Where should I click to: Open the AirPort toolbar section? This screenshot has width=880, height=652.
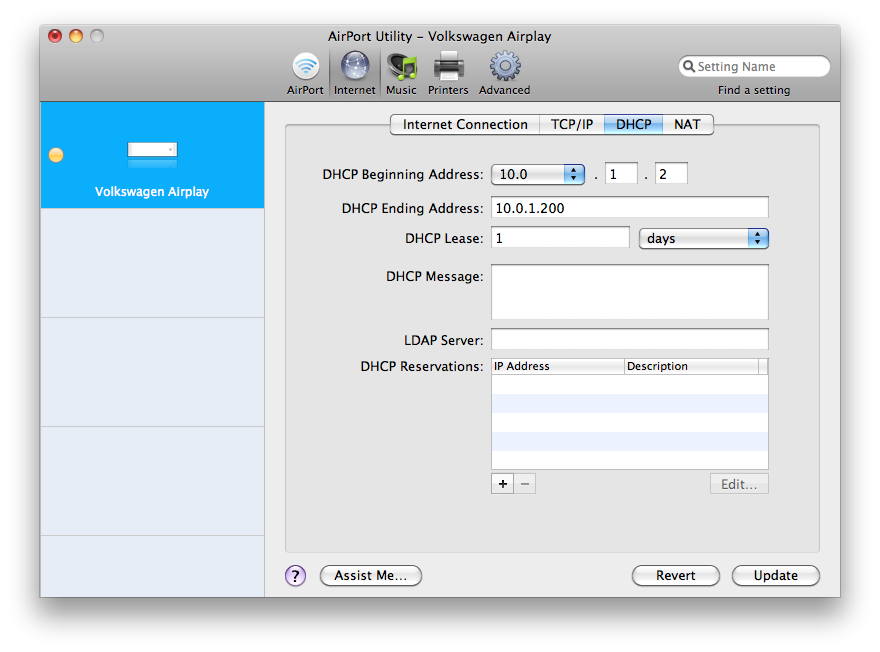tap(305, 74)
